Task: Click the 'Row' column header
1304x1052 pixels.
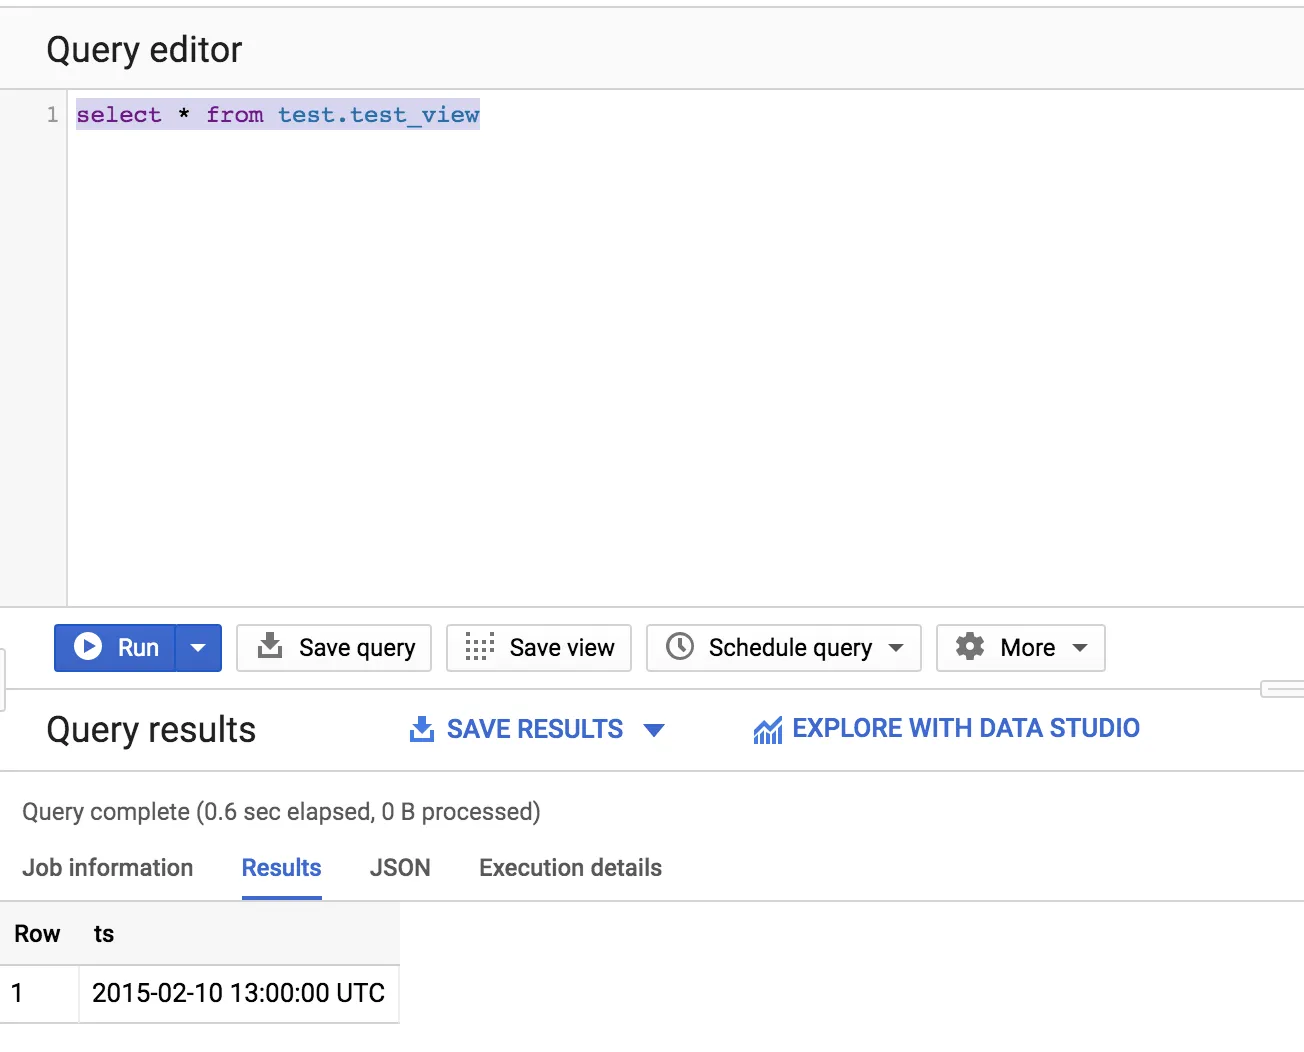Action: click(37, 934)
